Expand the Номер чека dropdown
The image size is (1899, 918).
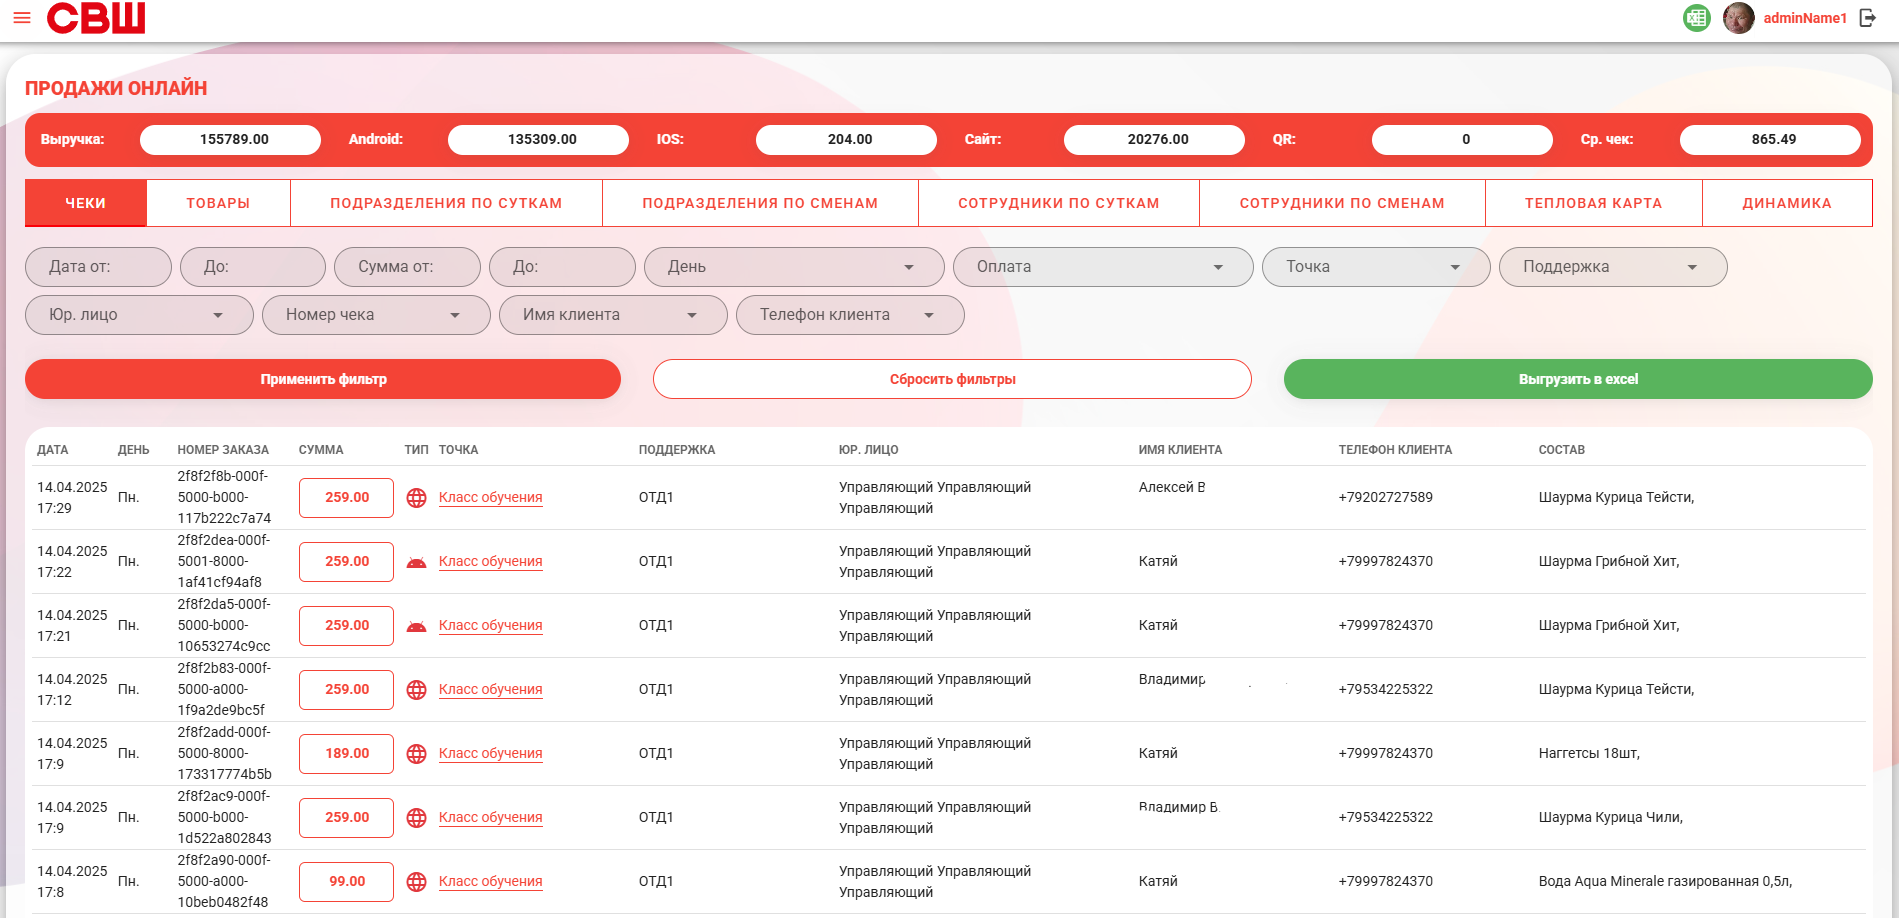point(376,315)
